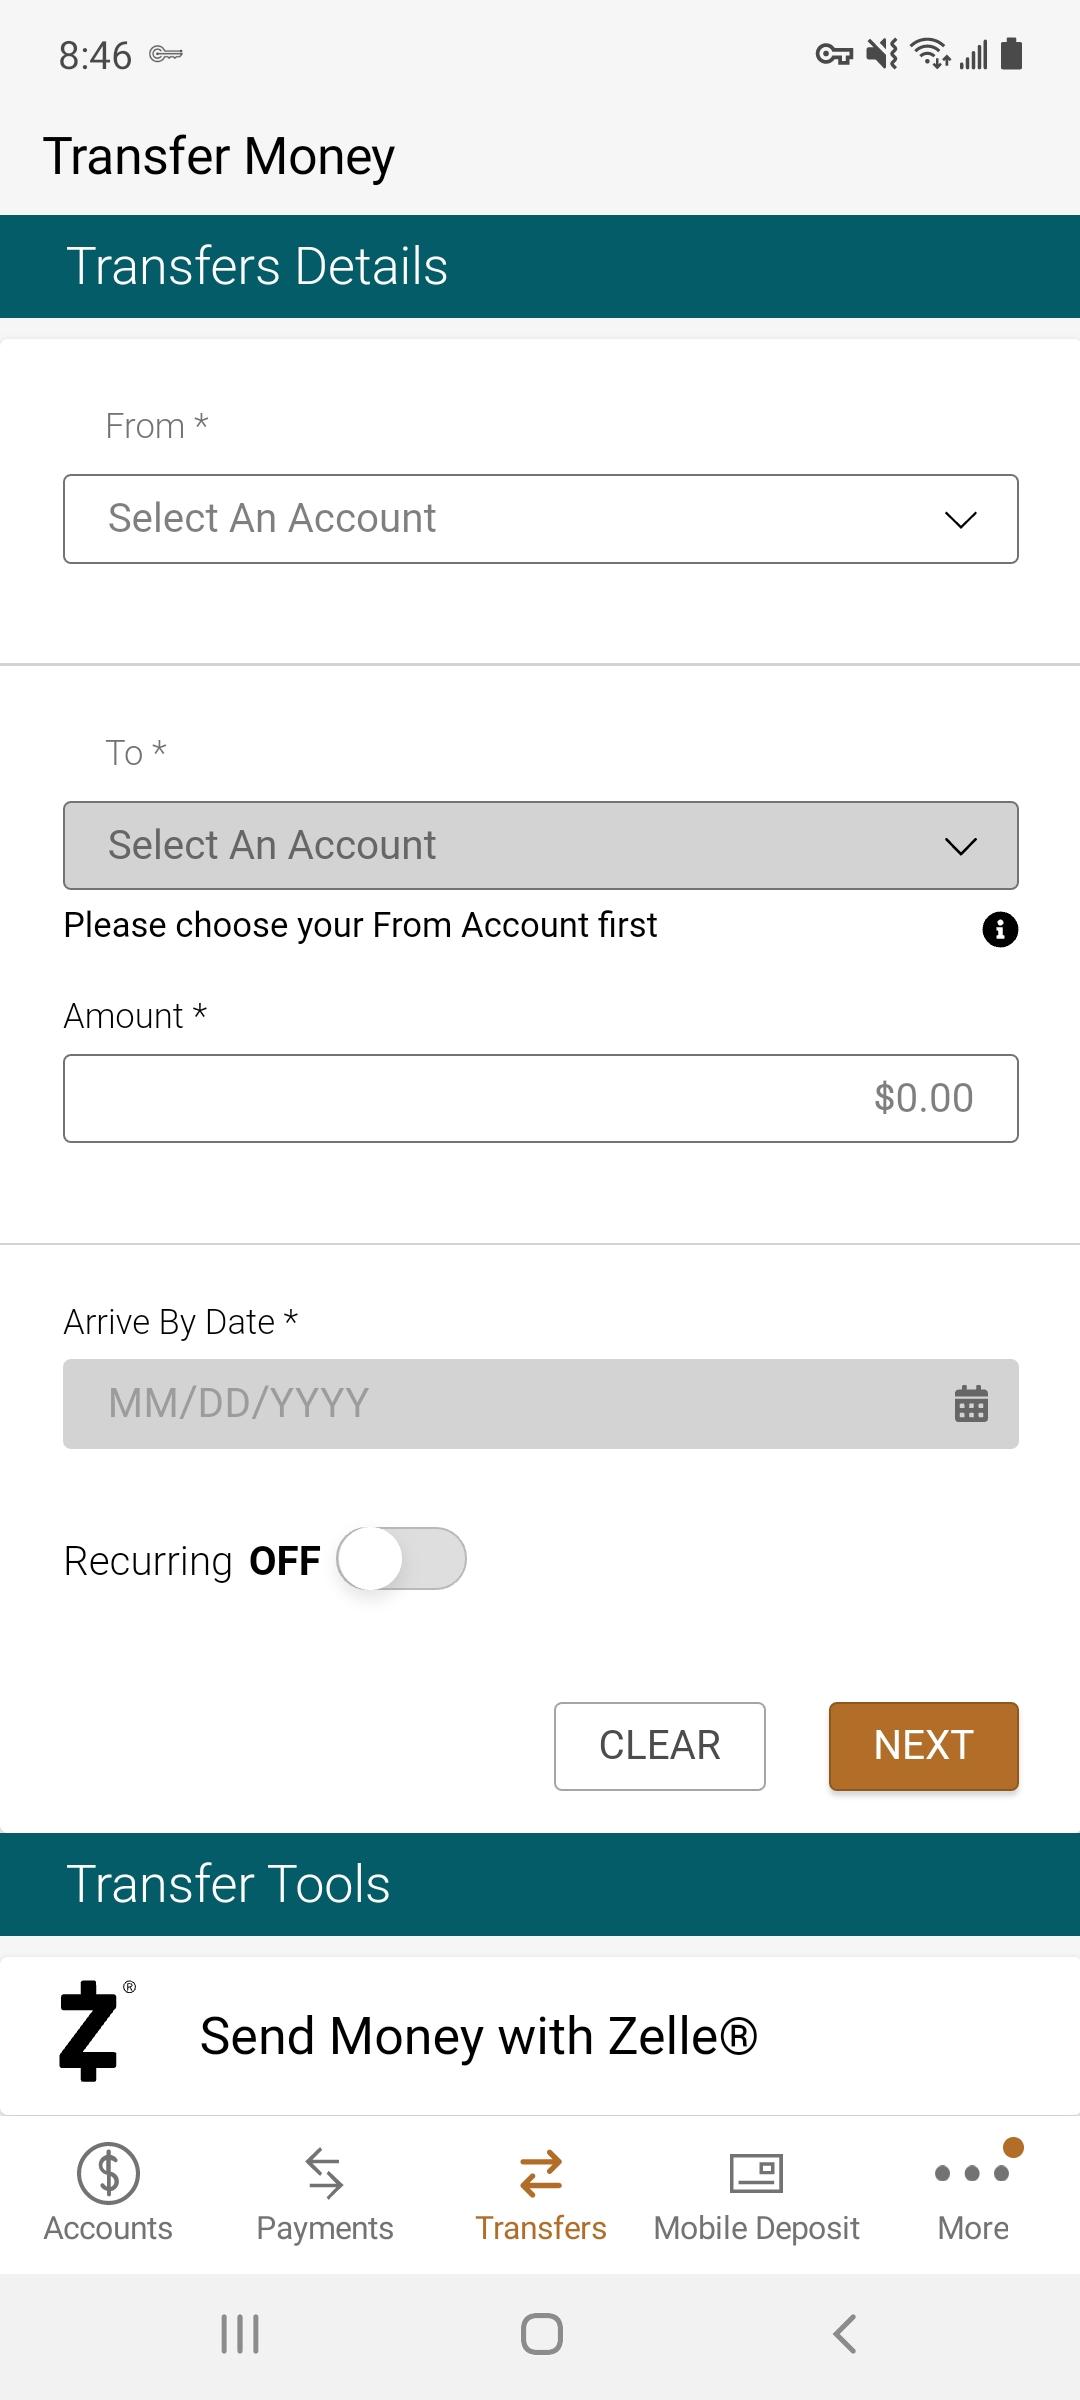Screen dimensions: 1080x2400
Task: Open the To account dropdown
Action: pyautogui.click(x=541, y=845)
